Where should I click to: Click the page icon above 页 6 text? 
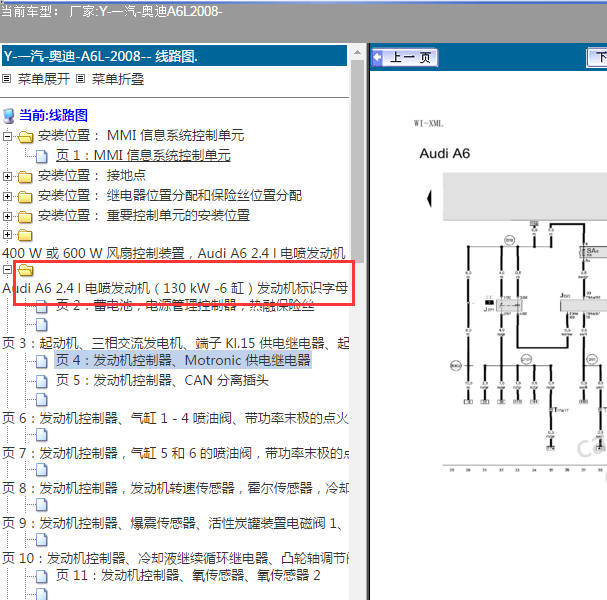click(42, 399)
